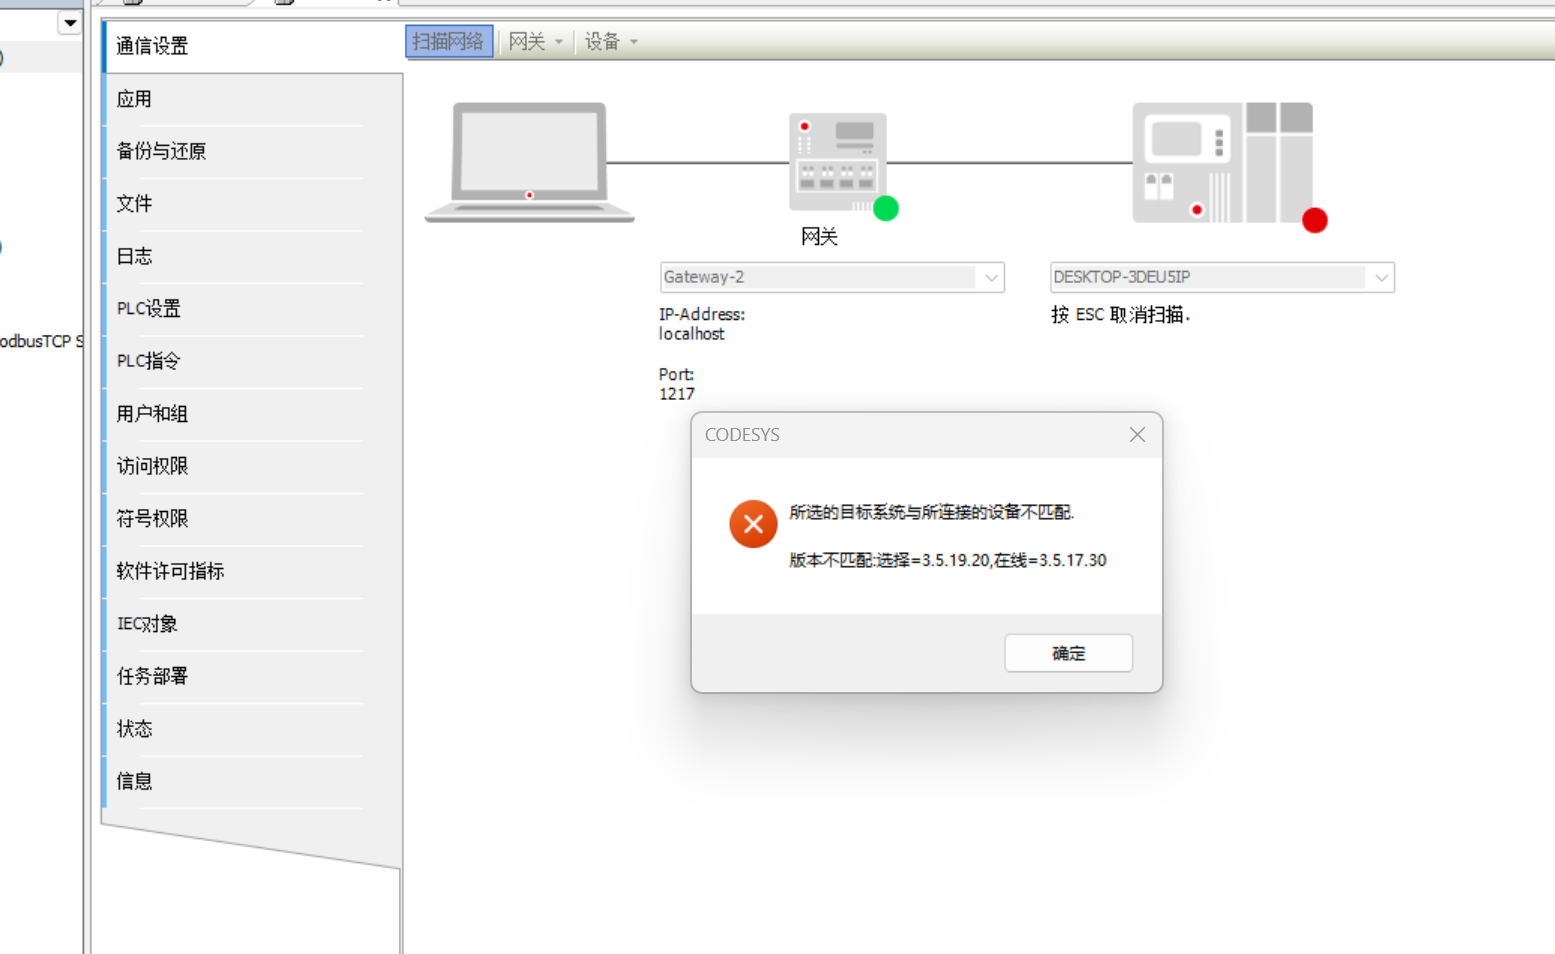This screenshot has width=1555, height=954.
Task: Close the CODESYS error dialog with X
Action: point(1137,435)
